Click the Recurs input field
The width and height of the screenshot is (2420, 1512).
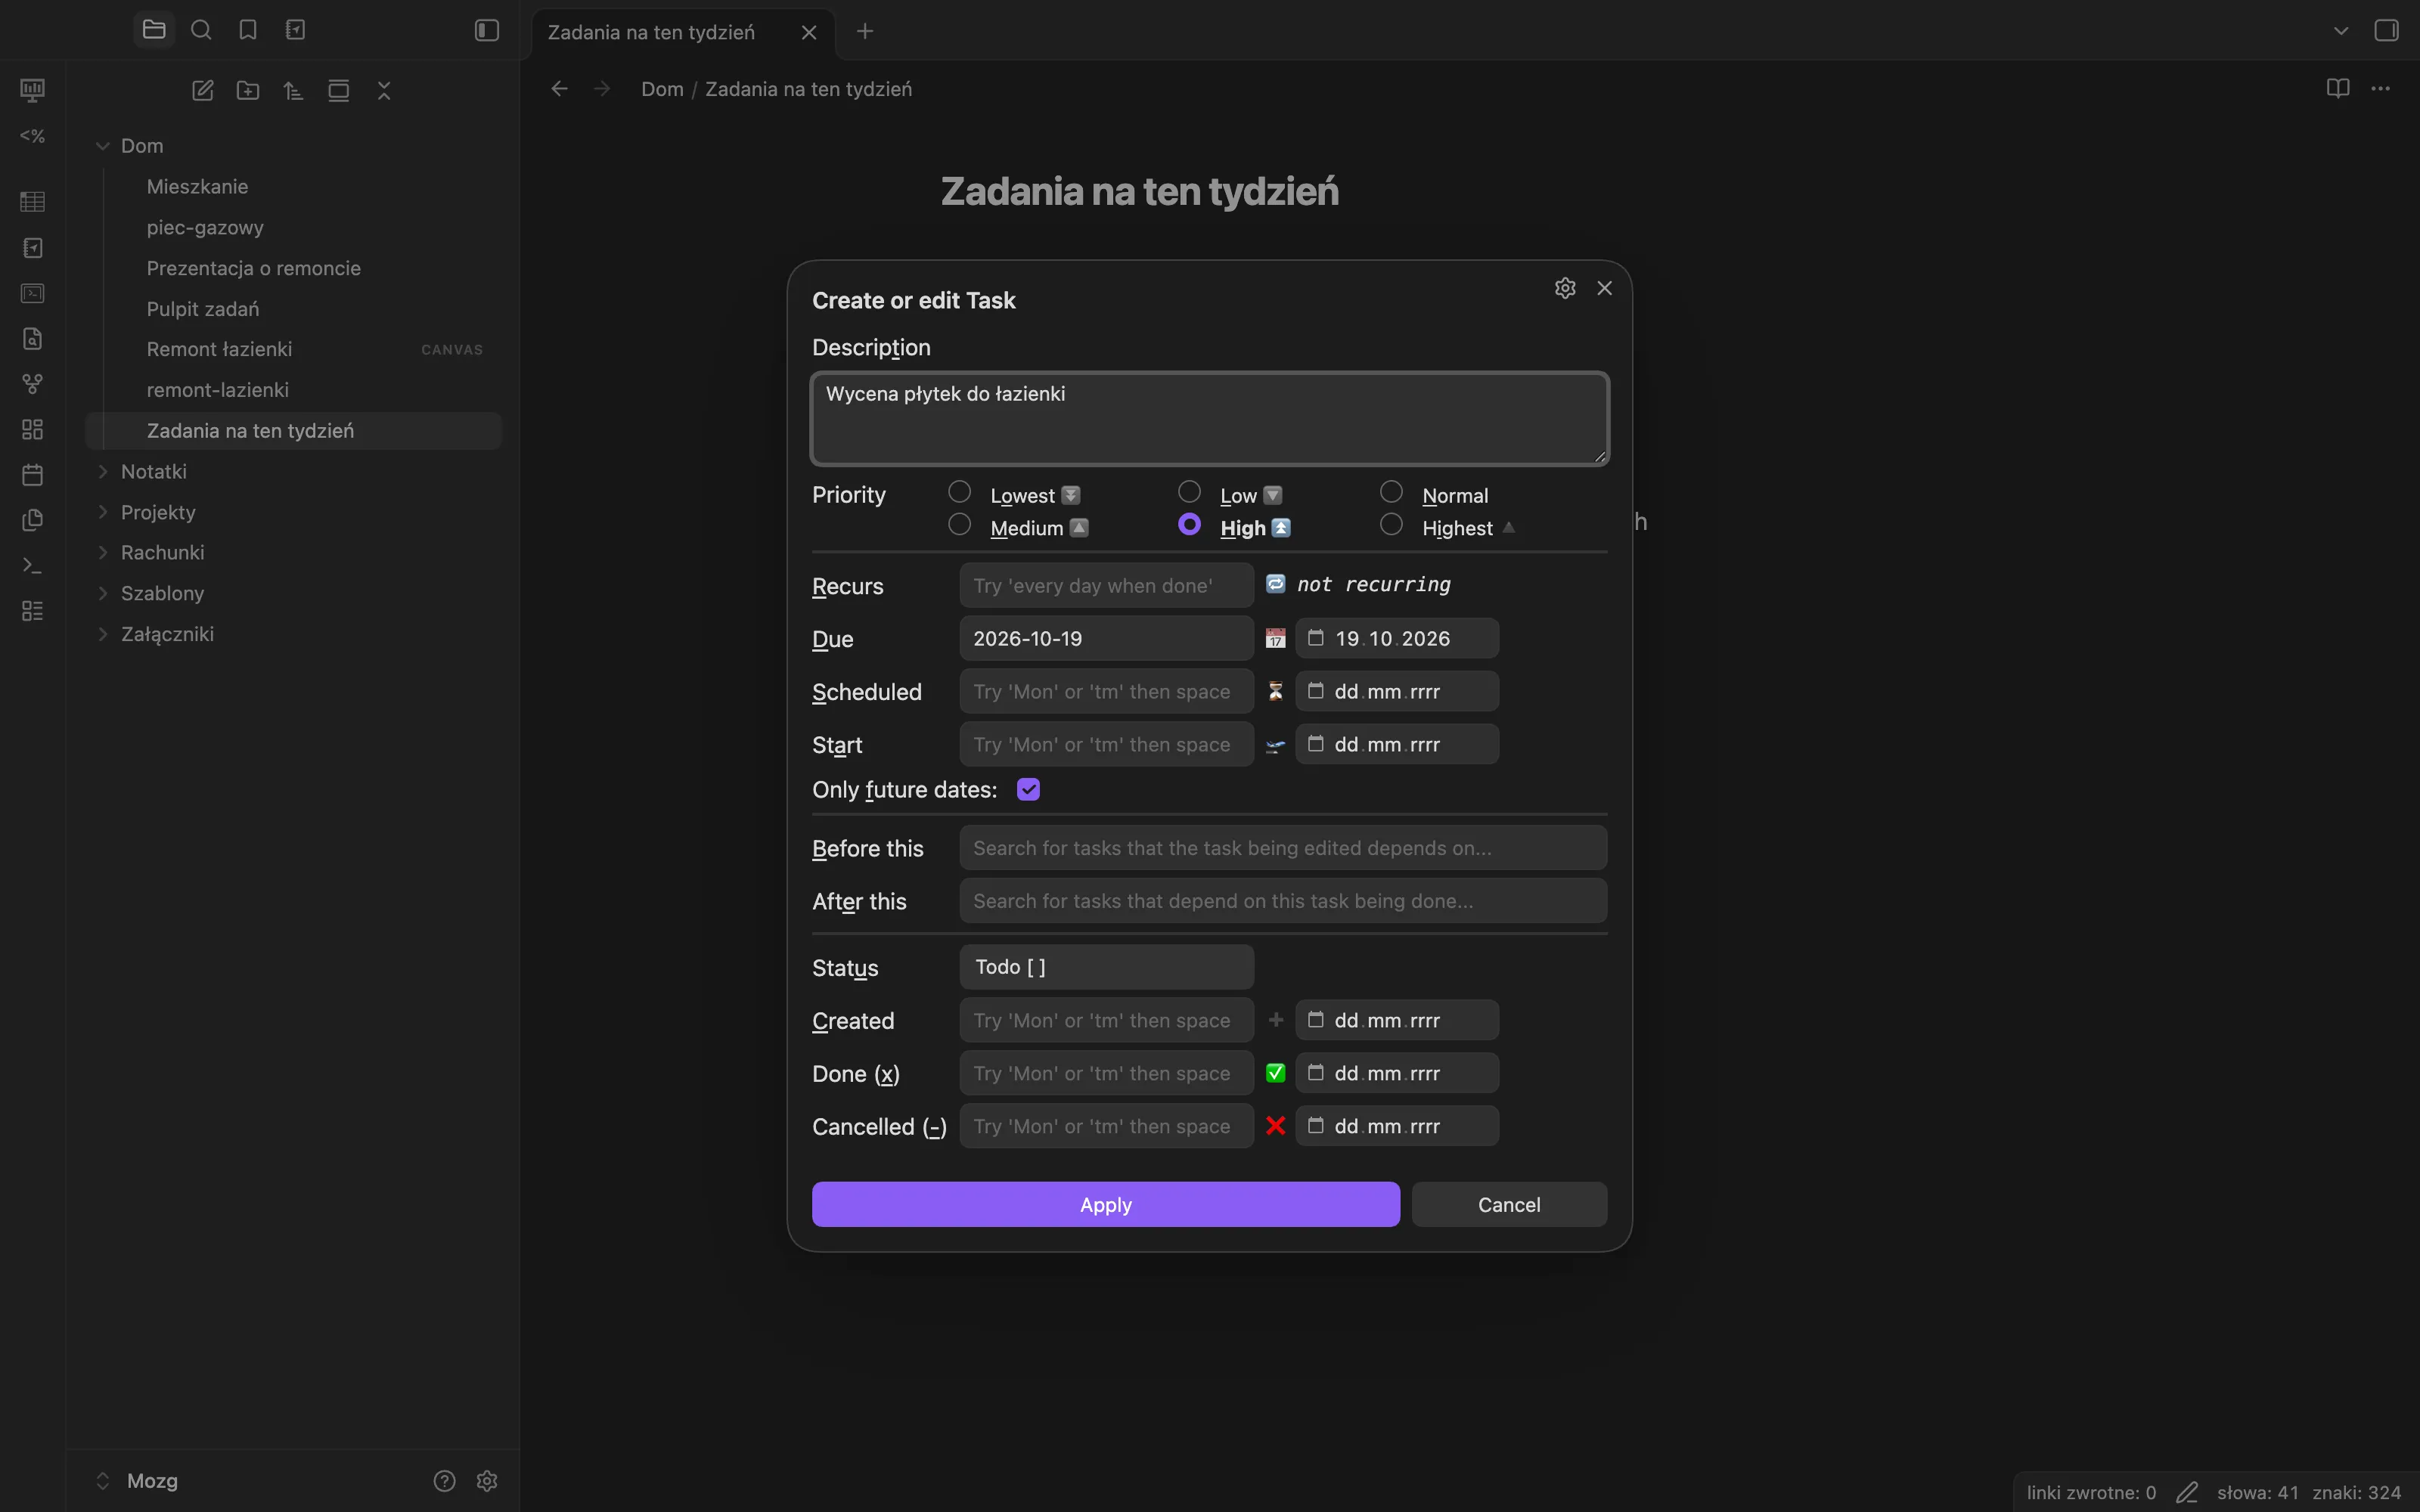click(x=1106, y=585)
